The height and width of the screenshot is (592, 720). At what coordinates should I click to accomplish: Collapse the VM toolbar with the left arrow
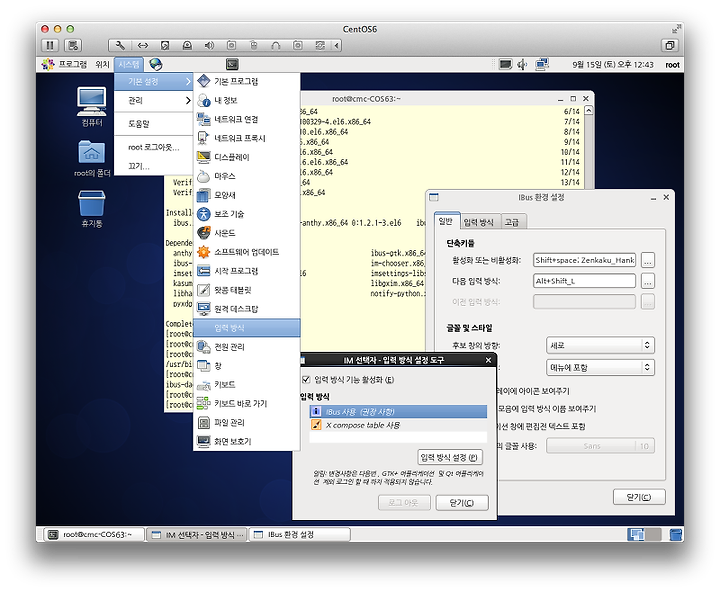(x=337, y=45)
